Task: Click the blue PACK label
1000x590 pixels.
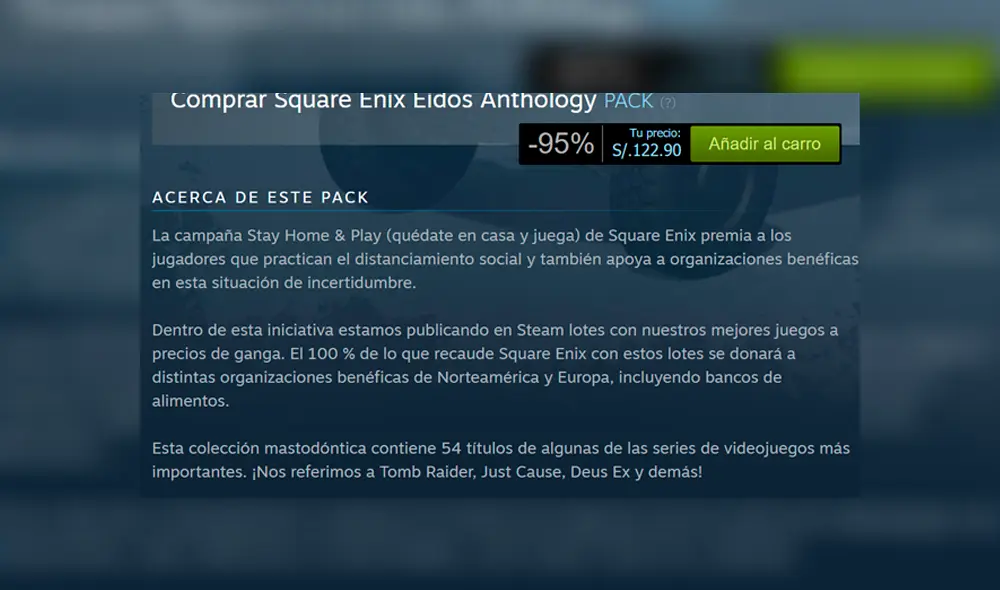Action: [x=628, y=101]
